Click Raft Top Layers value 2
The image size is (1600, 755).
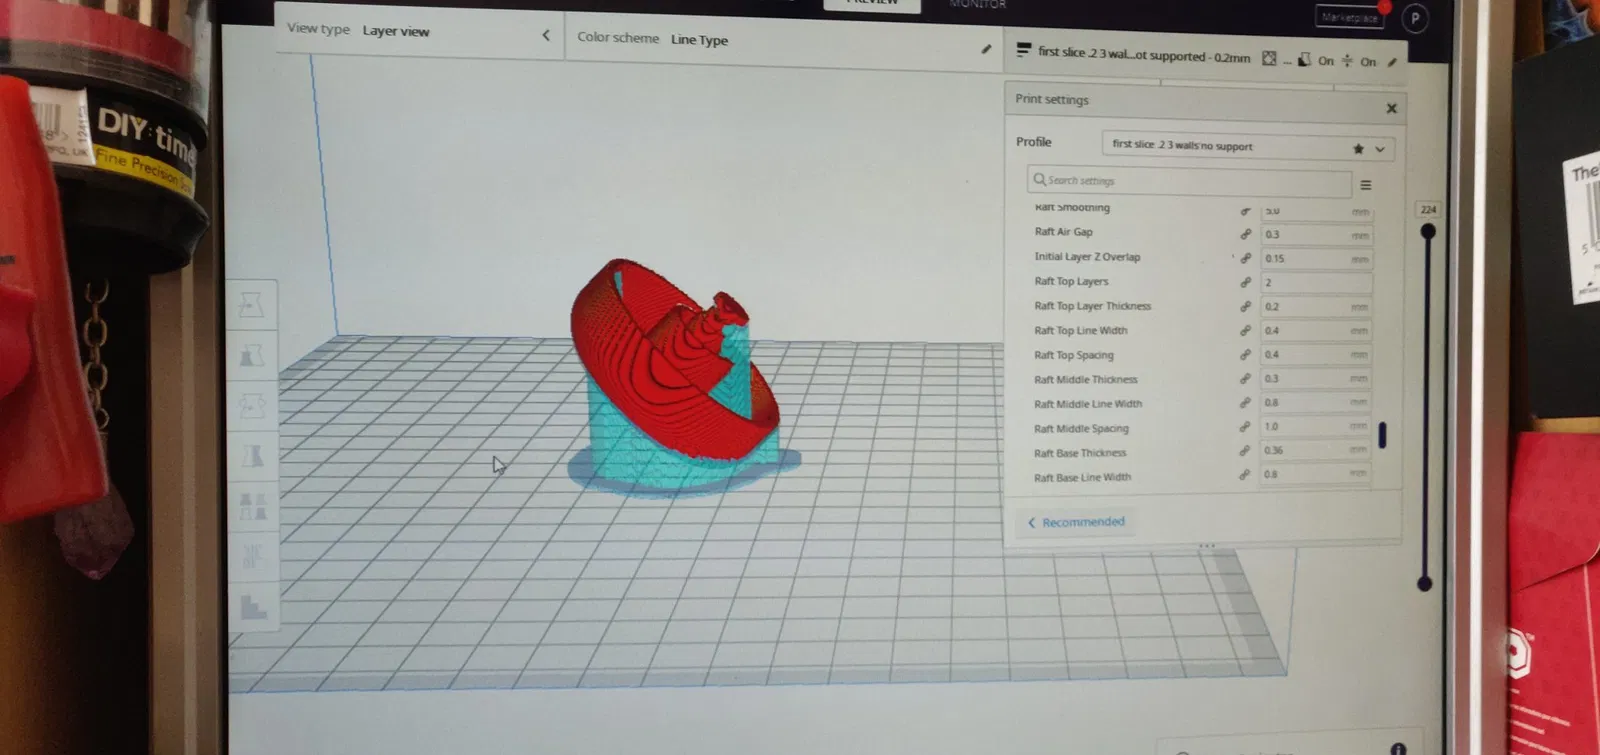(x=1316, y=283)
